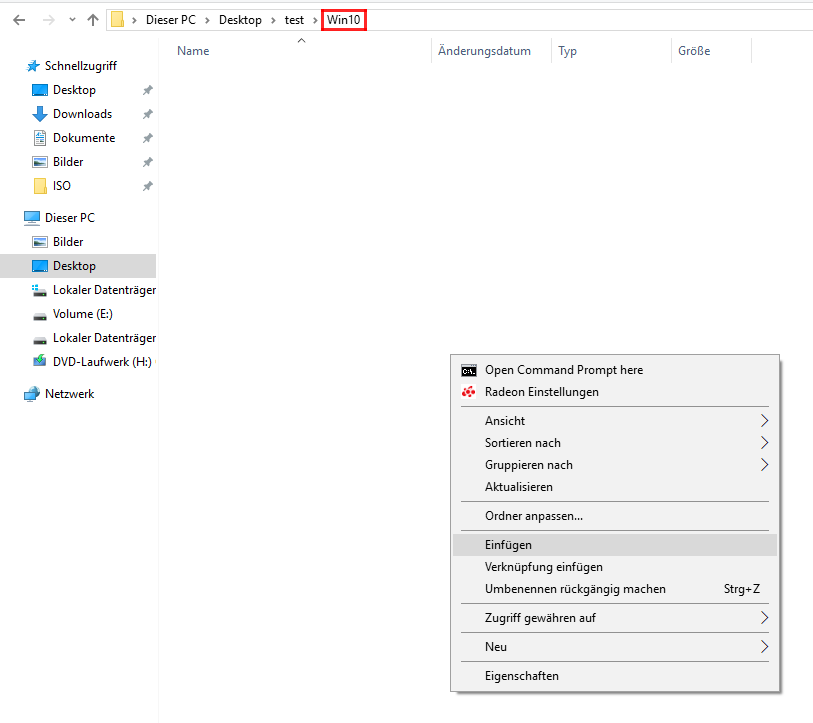Expand chevron before 'Dieser PC' in breadcrumb

point(134,20)
